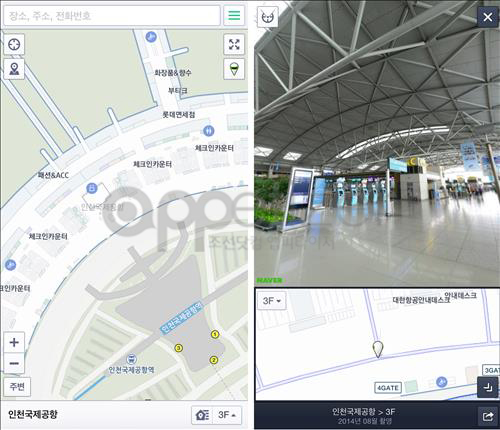Tap the current location crosshair icon
The width and height of the screenshot is (500, 430).
point(14,44)
